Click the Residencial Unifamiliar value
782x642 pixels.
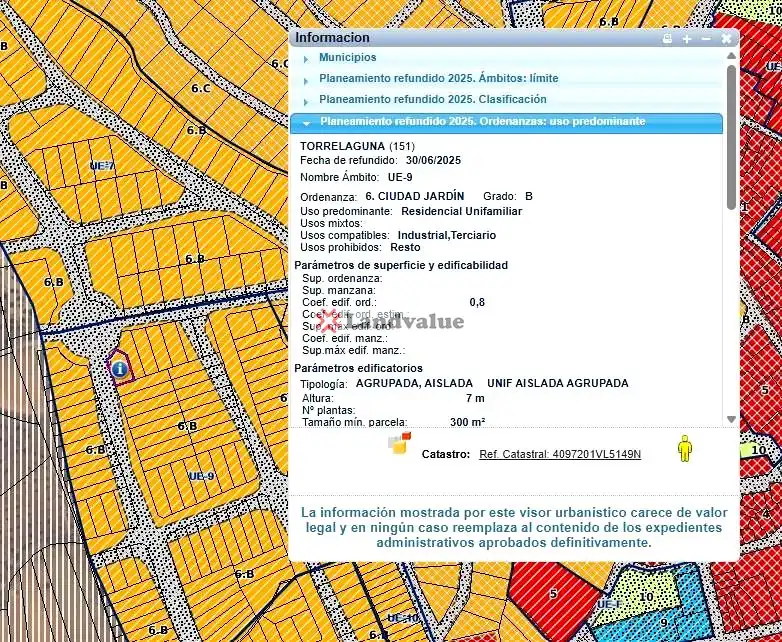click(x=461, y=212)
